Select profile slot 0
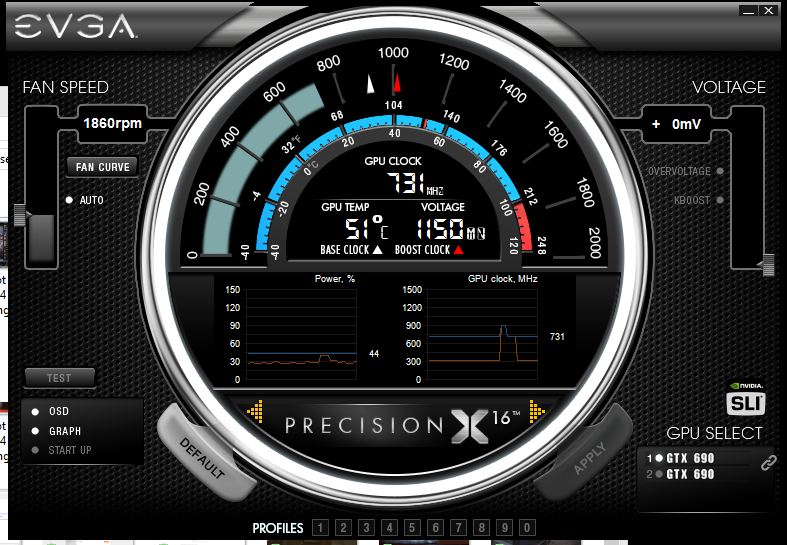The height and width of the screenshot is (545, 787). (527, 527)
